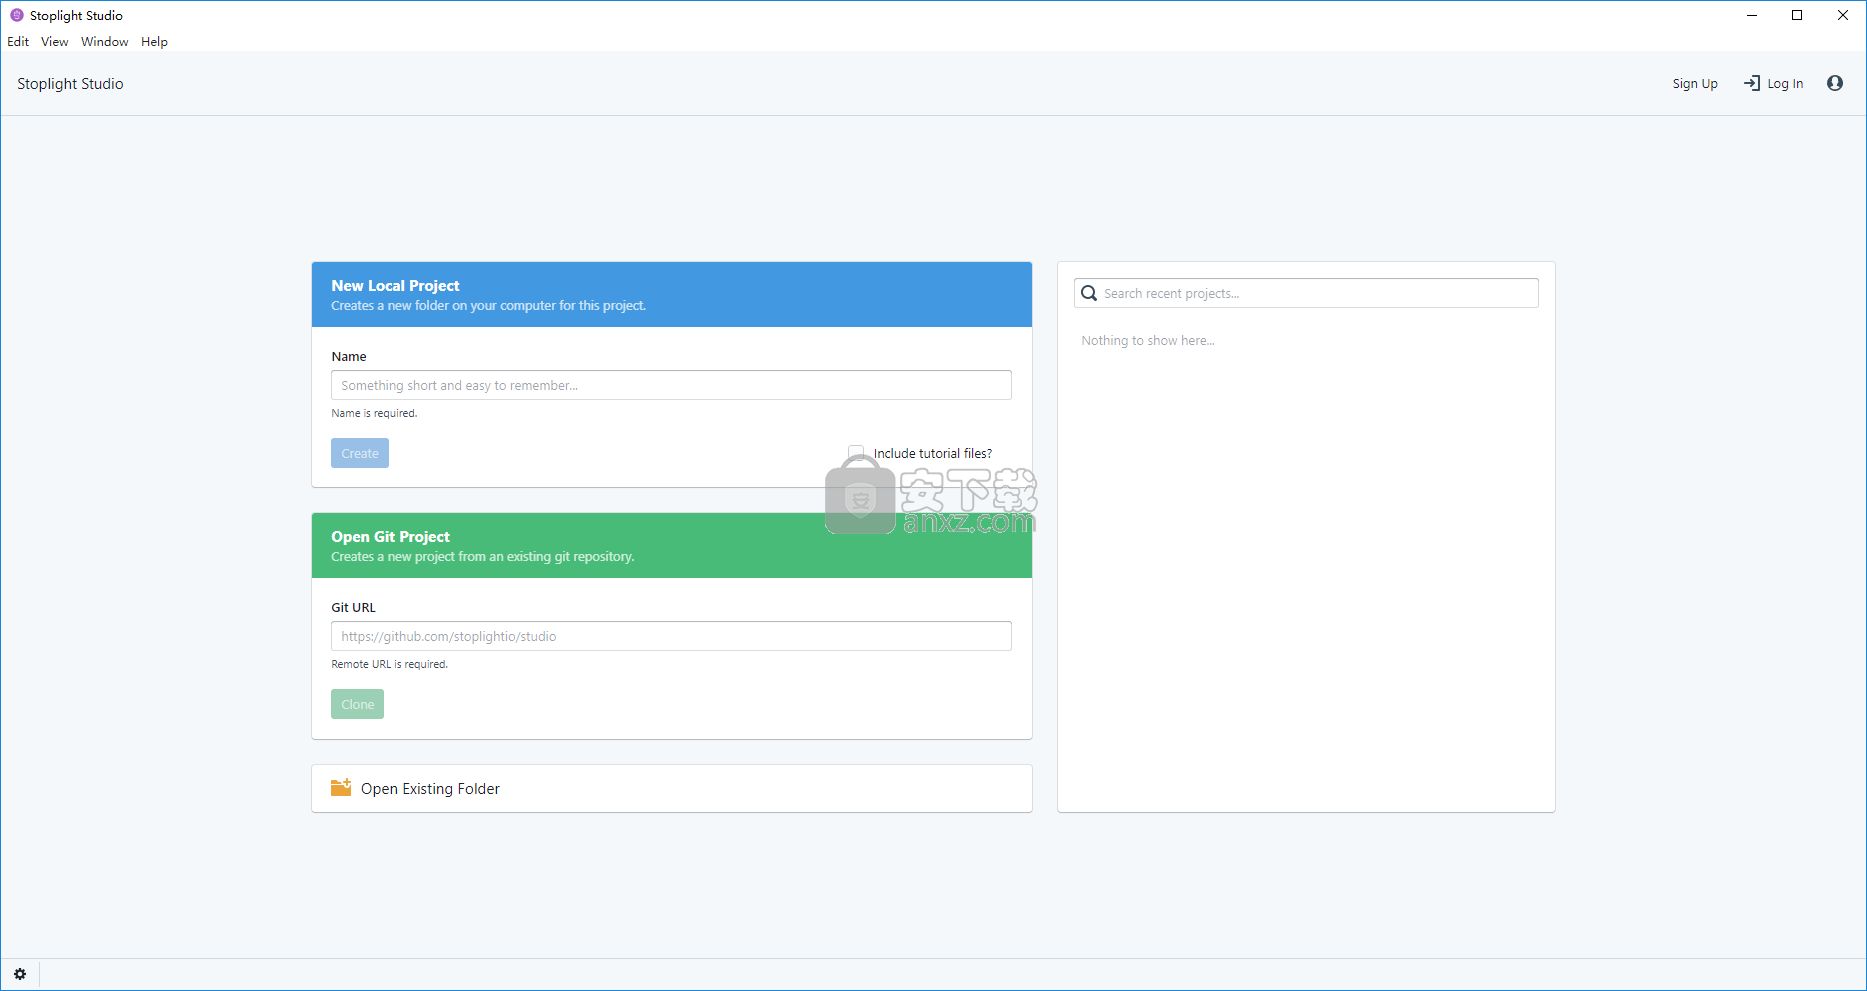The height and width of the screenshot is (991, 1867).
Task: Click the Clone button
Action: point(357,704)
